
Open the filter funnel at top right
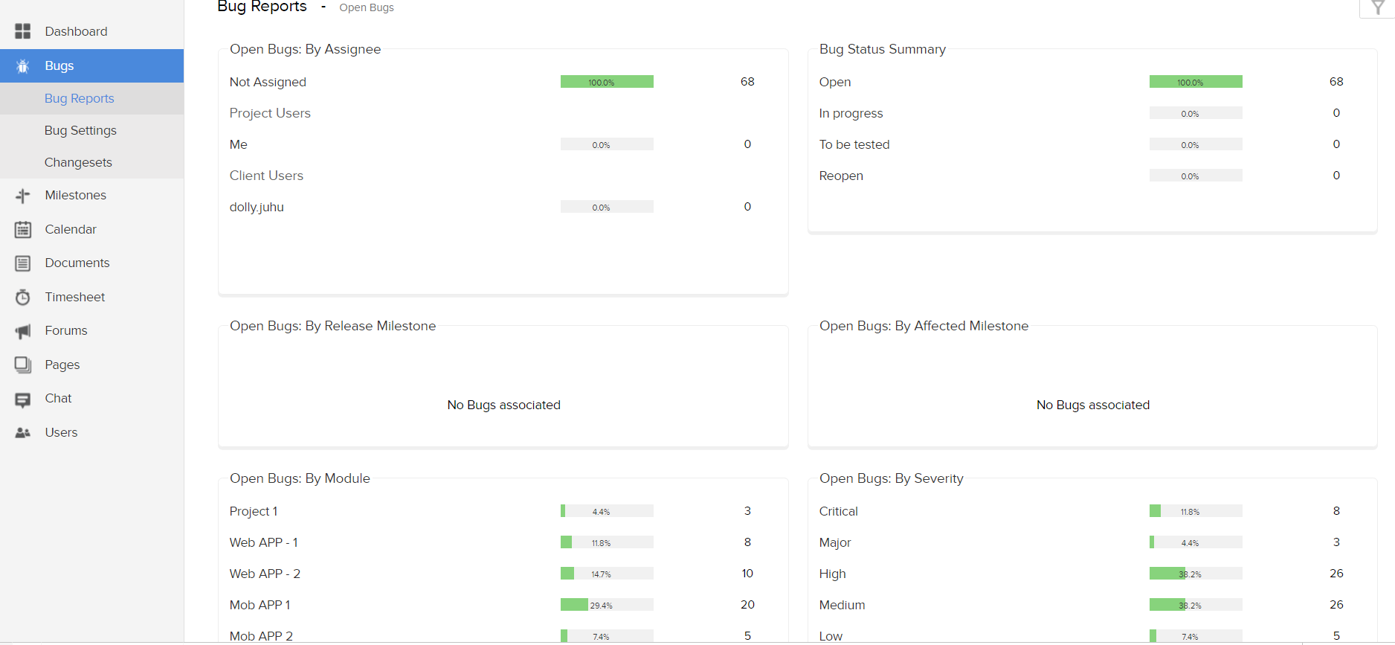[1377, 8]
